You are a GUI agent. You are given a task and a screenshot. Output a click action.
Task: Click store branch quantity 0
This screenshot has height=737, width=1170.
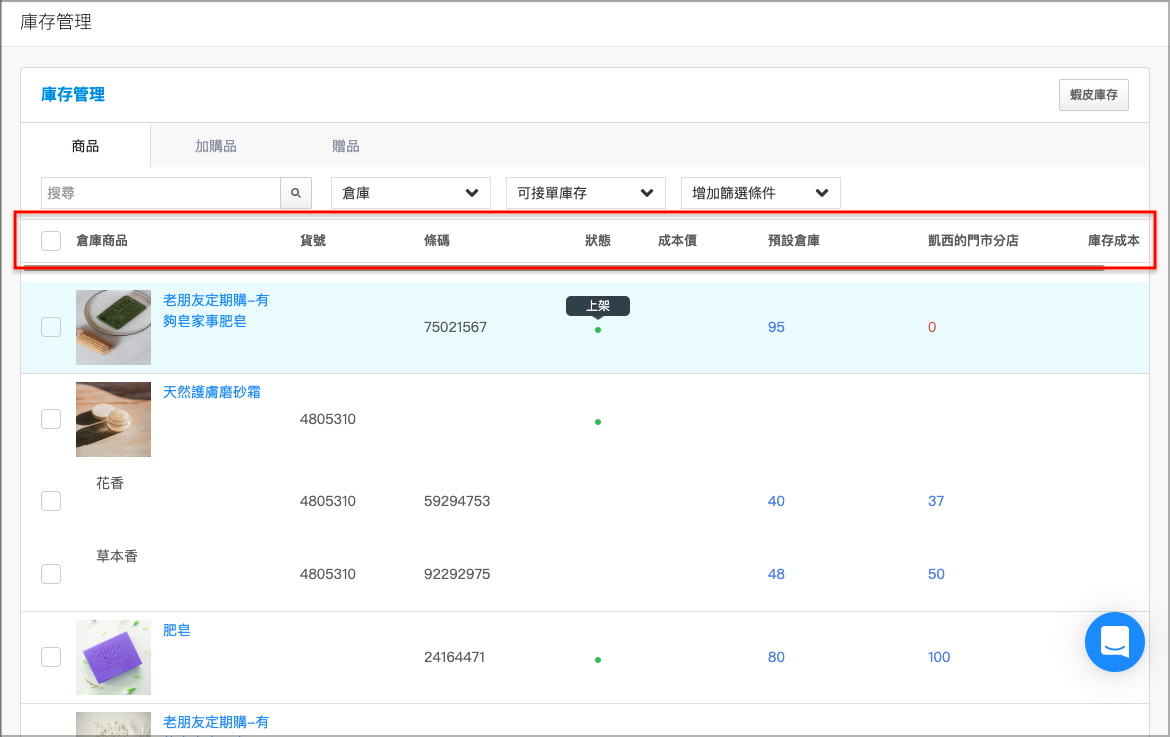click(932, 327)
